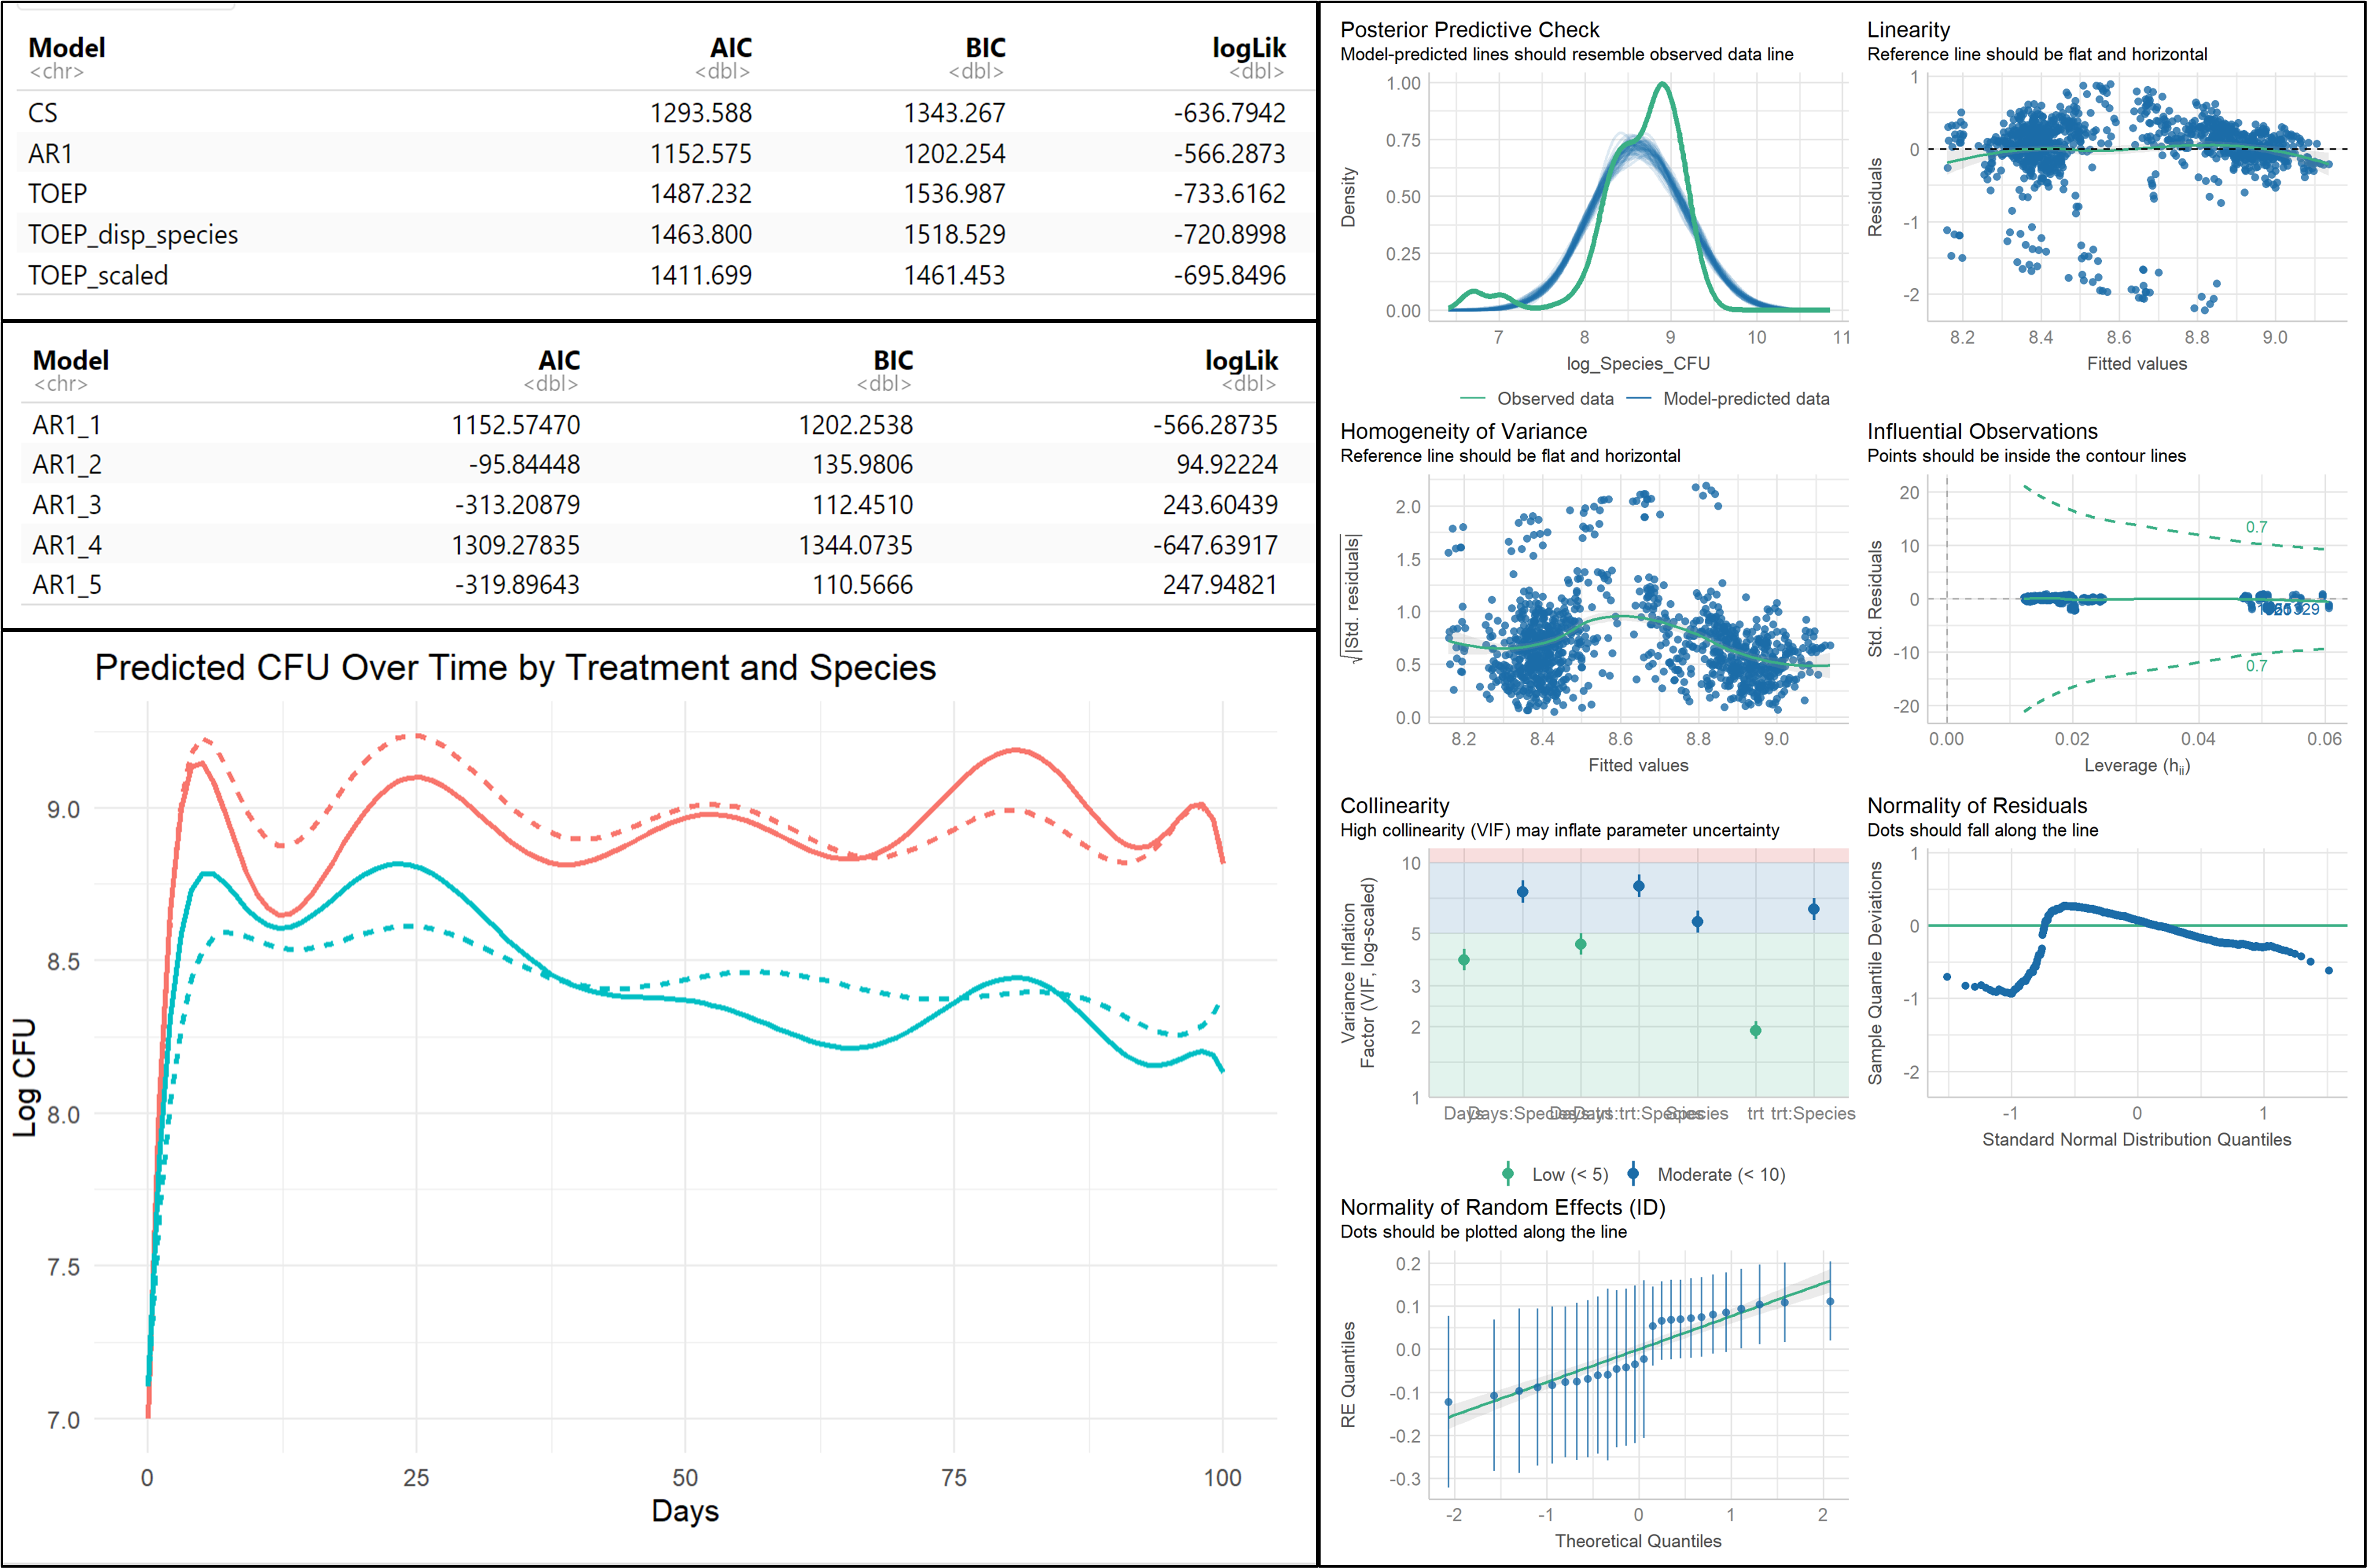Click the TOEP_disp_species row label
The height and width of the screenshot is (1568, 2367).
(x=133, y=235)
